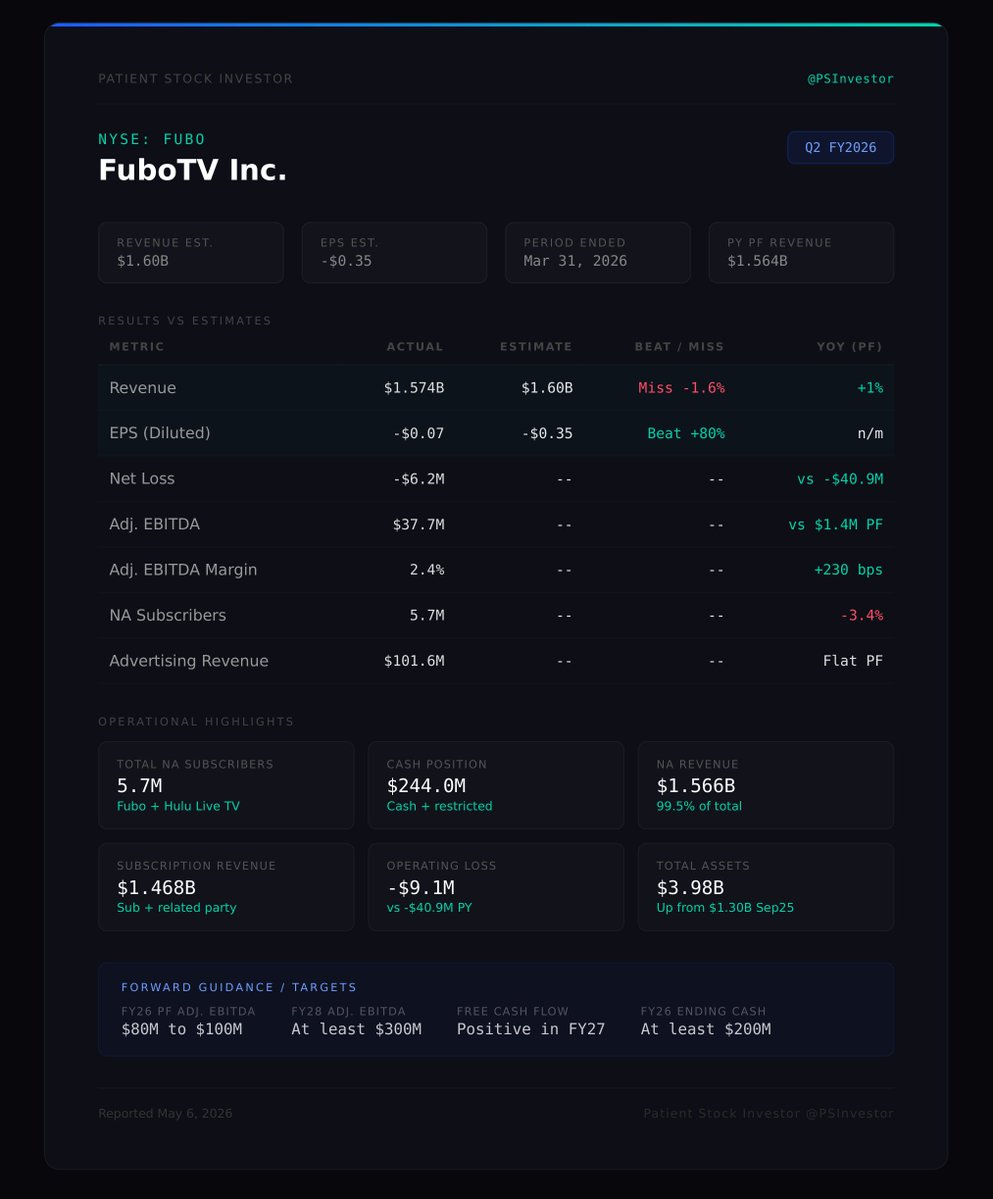Click the Positive in FY27 guidance value

(x=531, y=1029)
